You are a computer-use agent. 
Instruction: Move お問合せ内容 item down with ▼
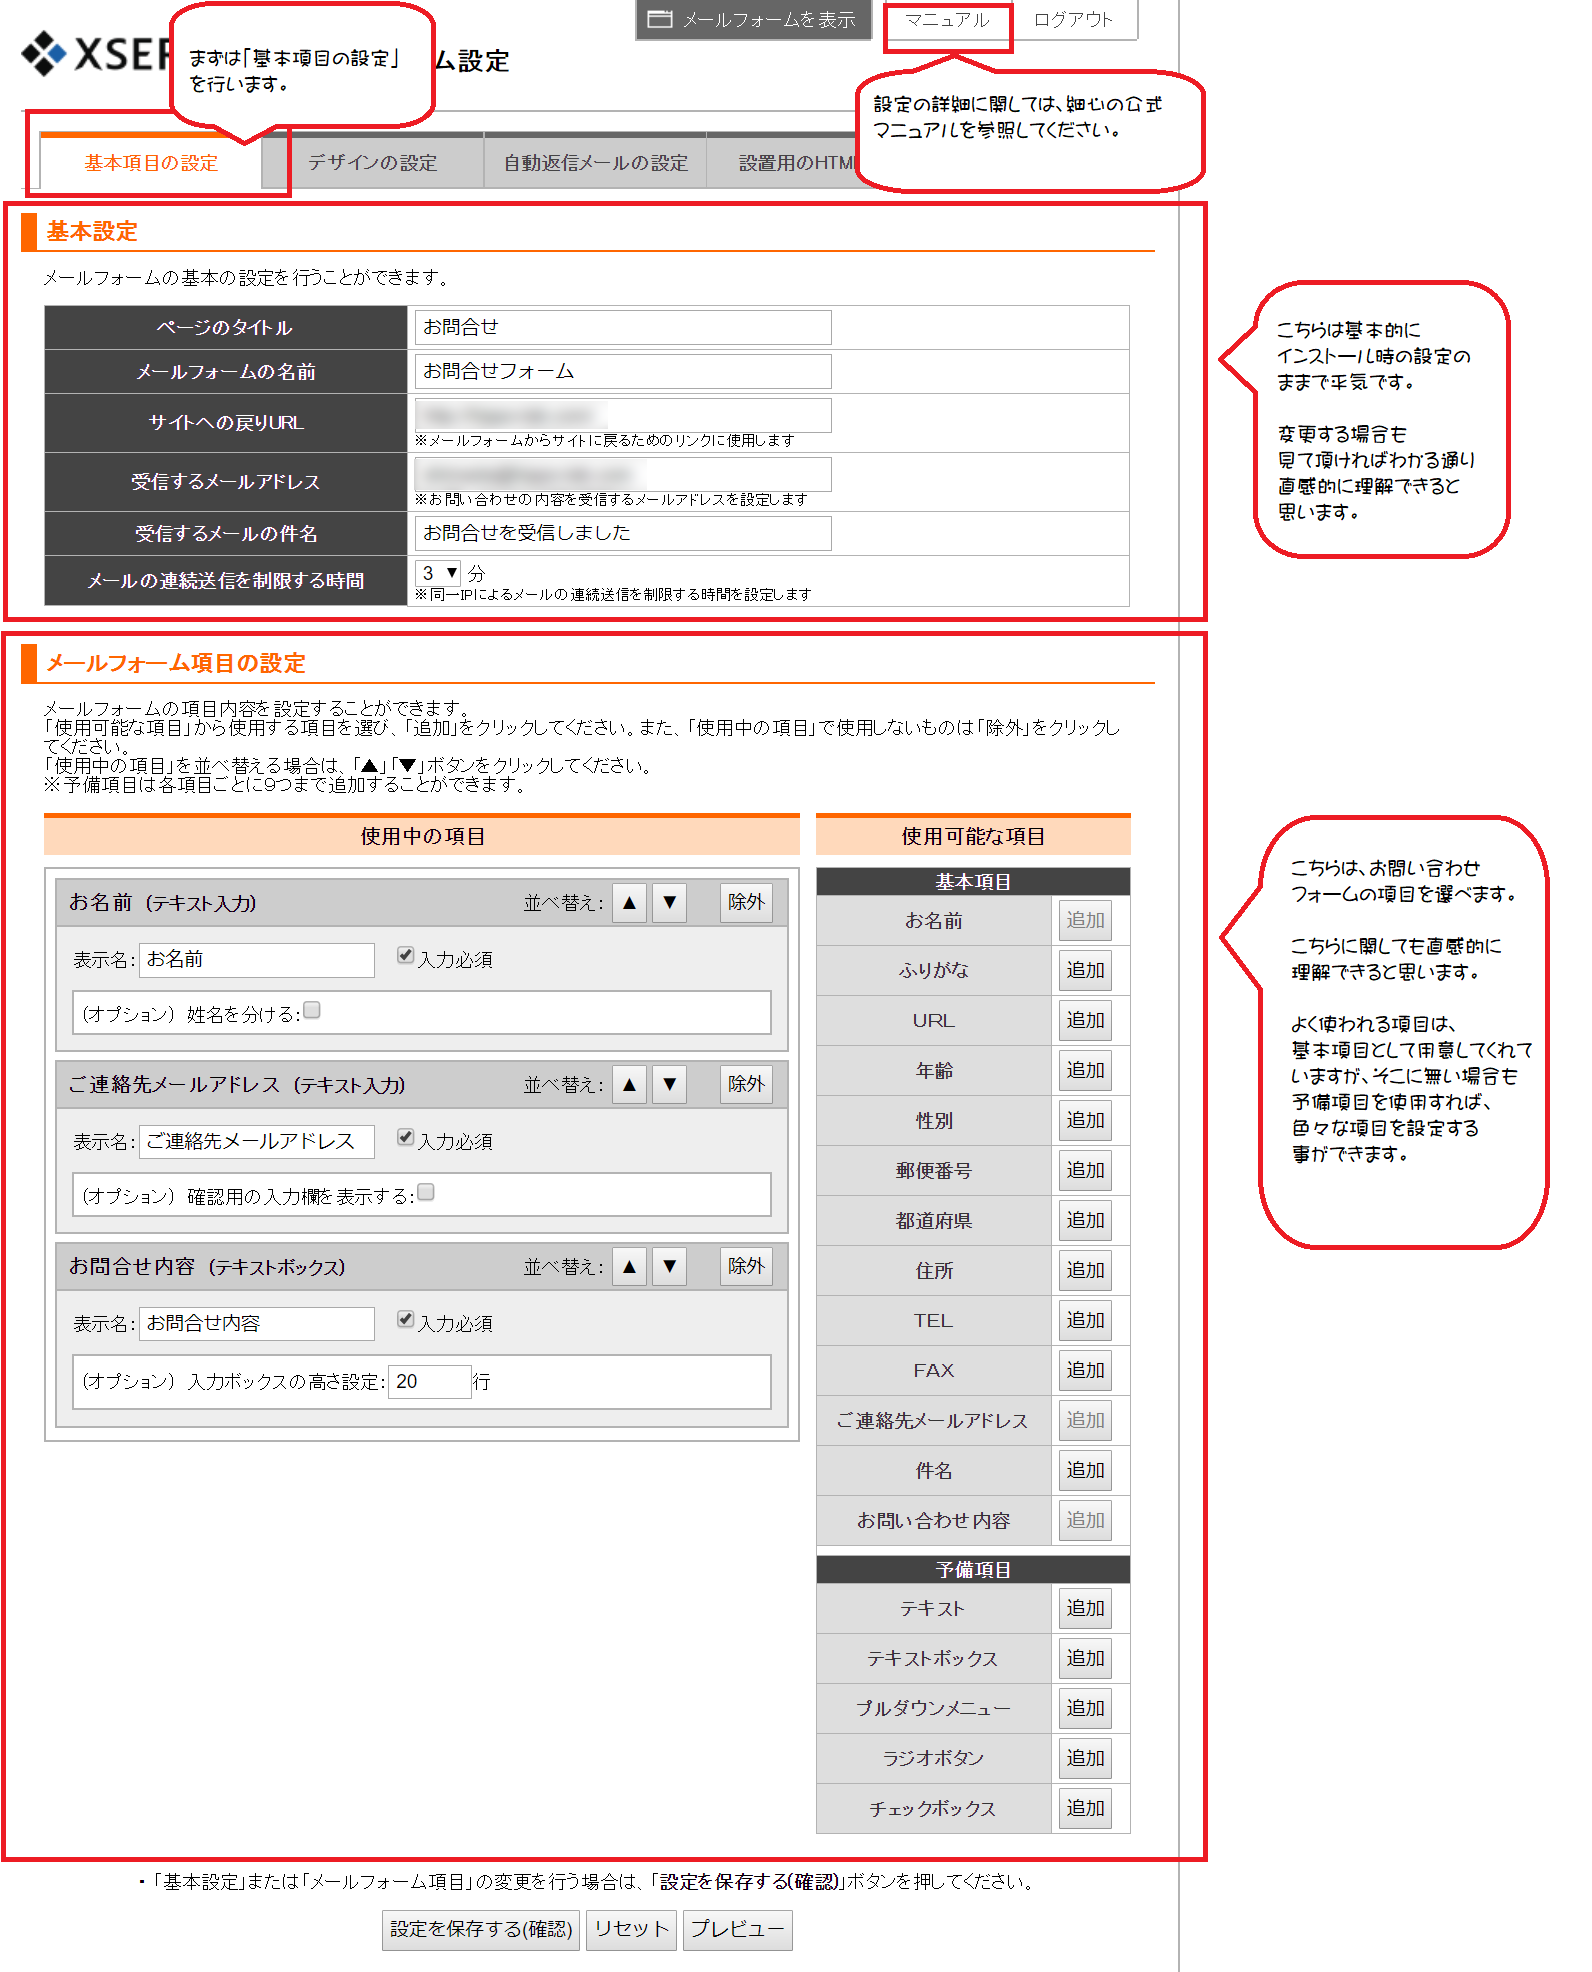pos(670,1266)
